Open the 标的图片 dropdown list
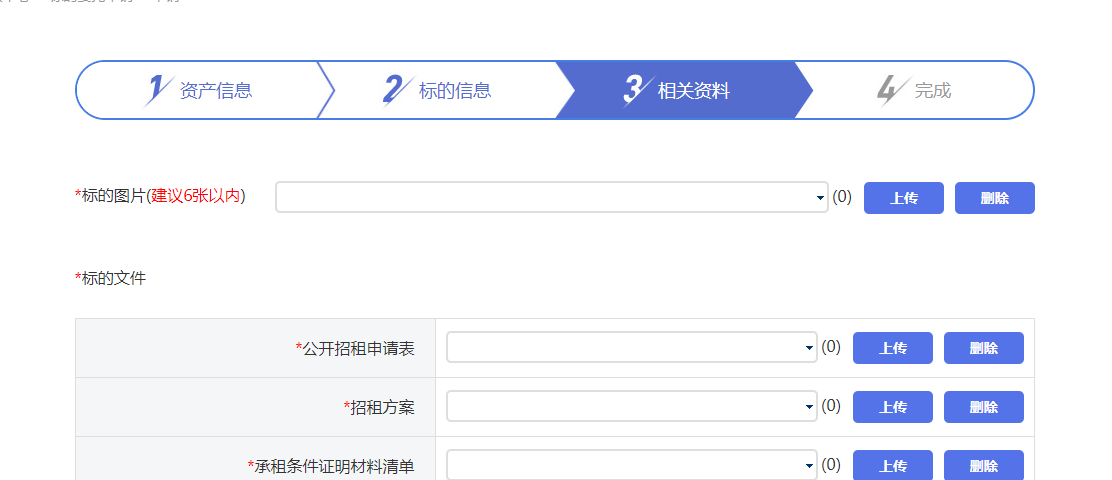Image resolution: width=1112 pixels, height=480 pixels. (551, 198)
